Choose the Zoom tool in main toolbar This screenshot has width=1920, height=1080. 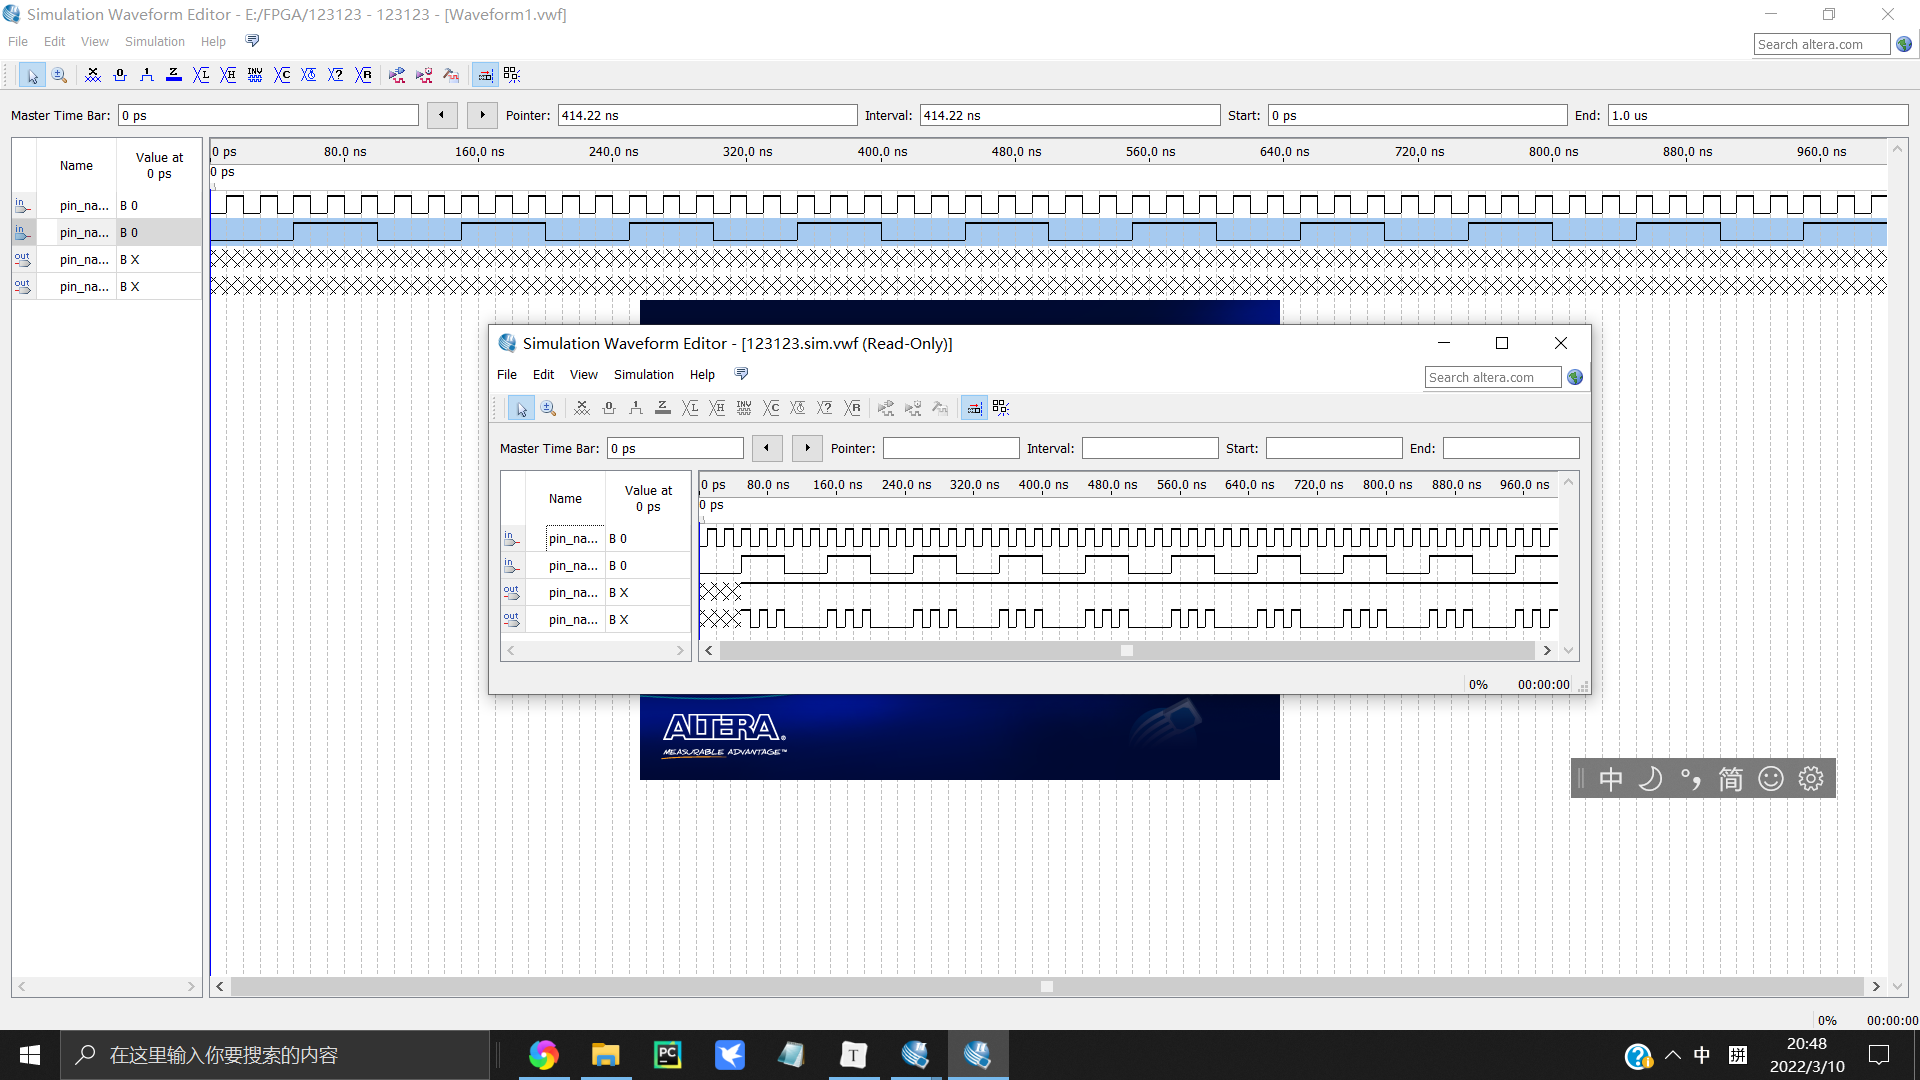tap(59, 75)
